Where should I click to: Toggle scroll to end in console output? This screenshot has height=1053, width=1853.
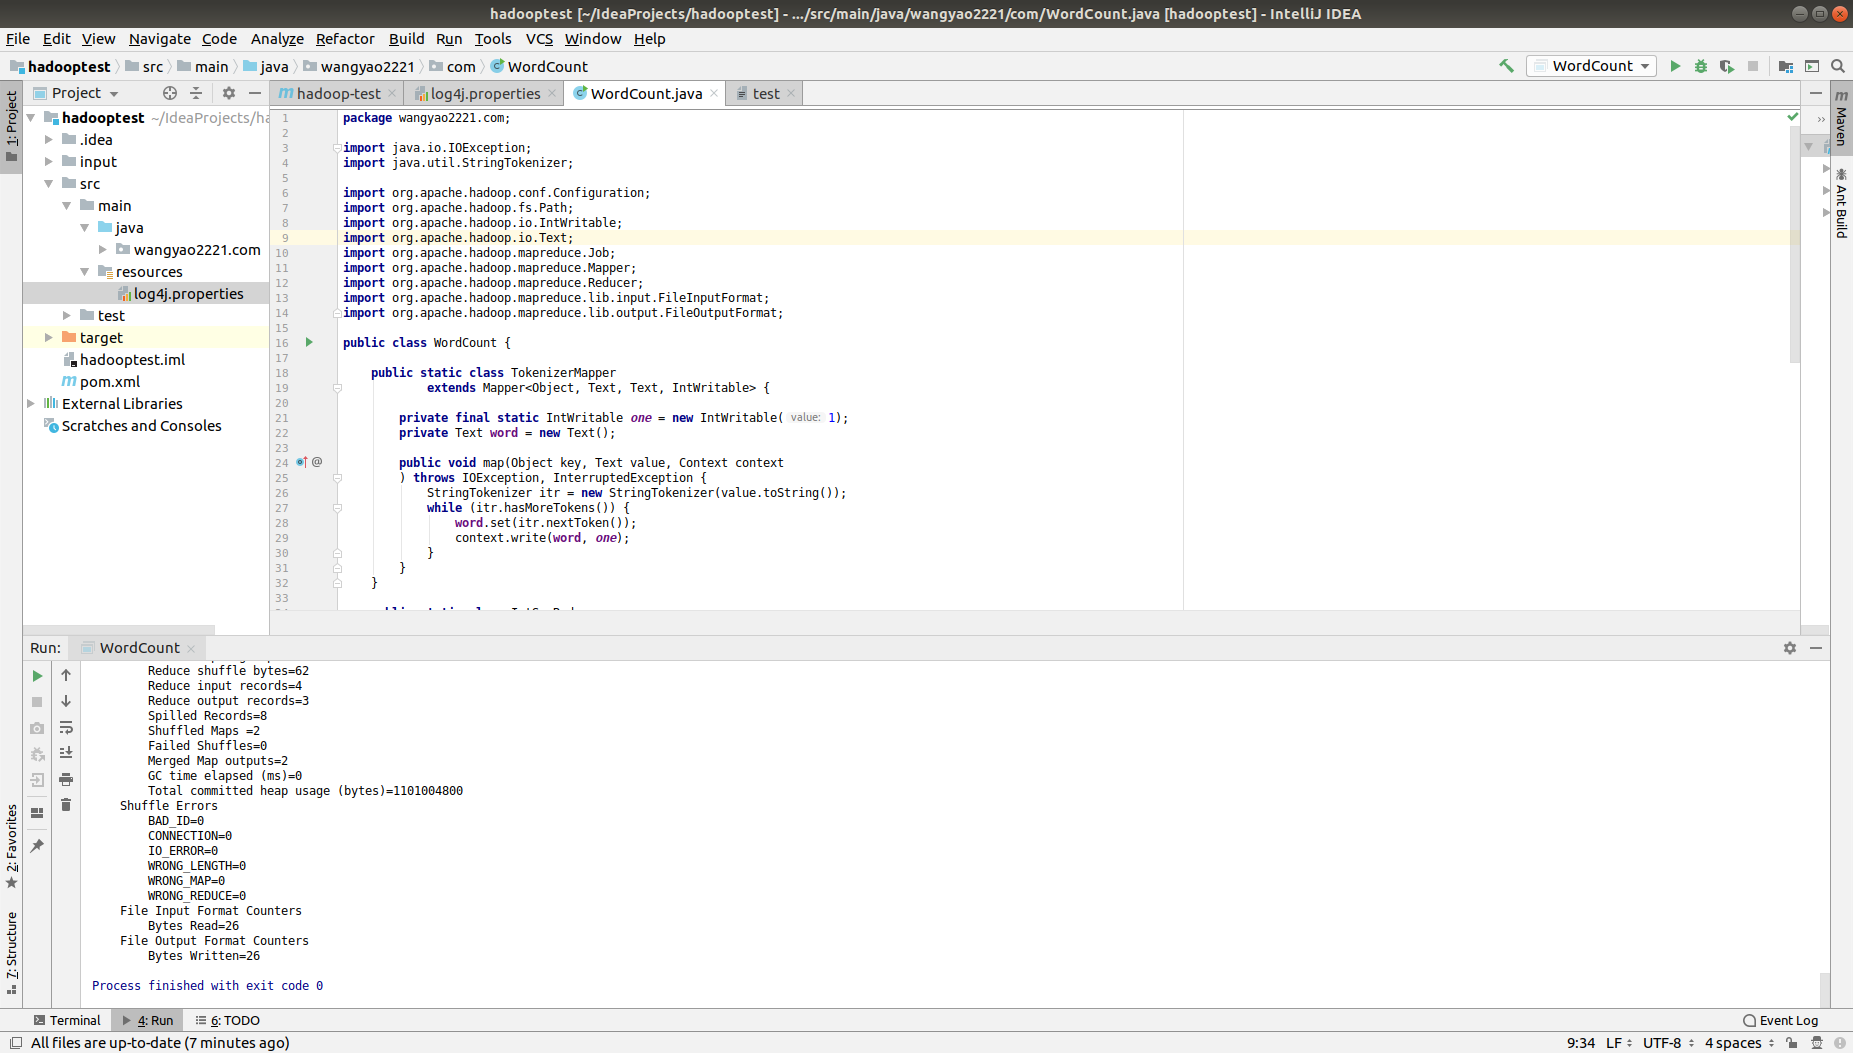click(66, 754)
